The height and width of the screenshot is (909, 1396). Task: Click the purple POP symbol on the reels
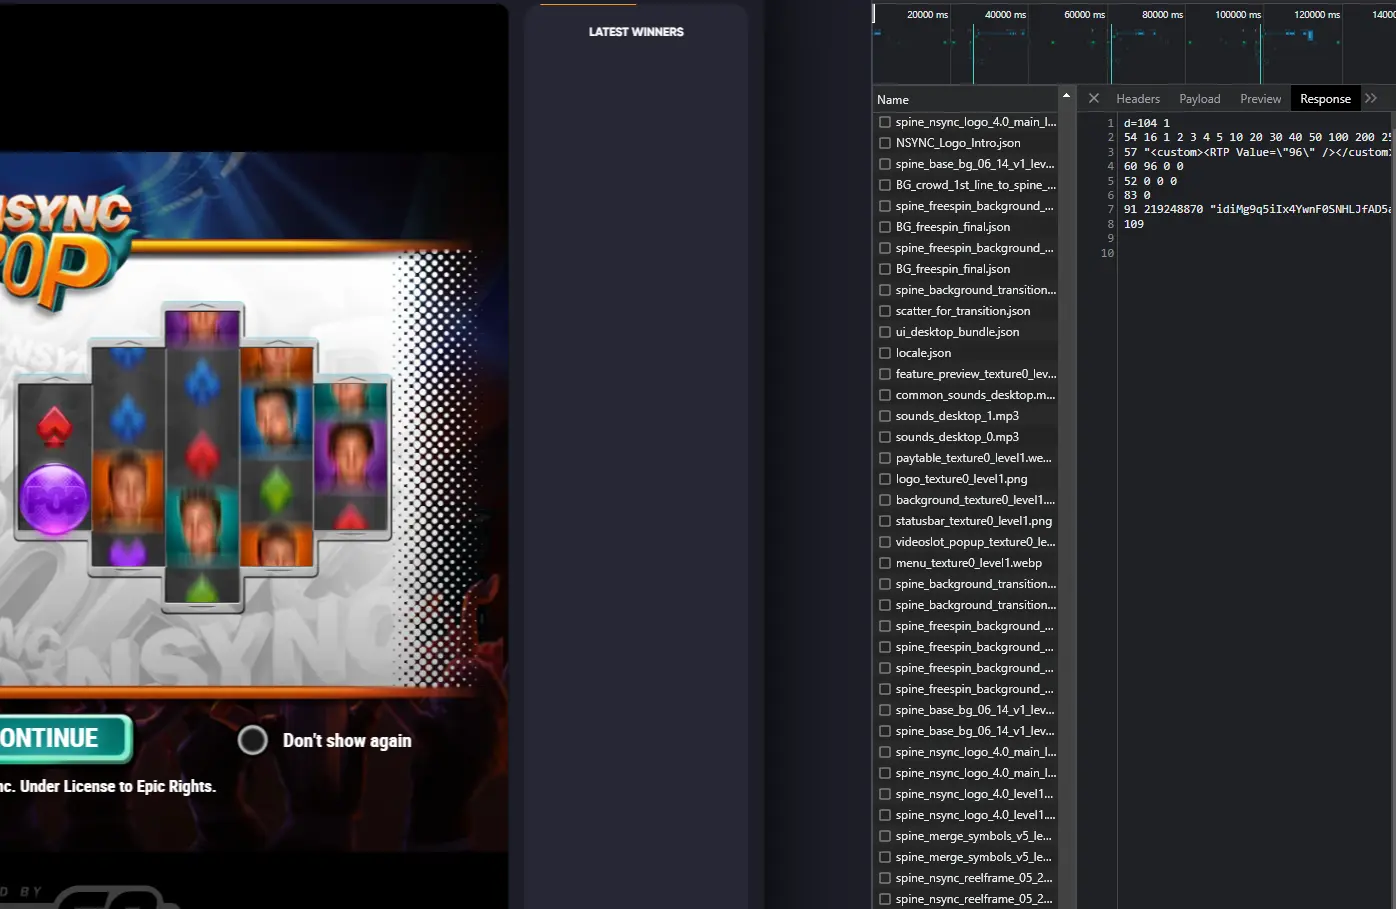coord(55,497)
